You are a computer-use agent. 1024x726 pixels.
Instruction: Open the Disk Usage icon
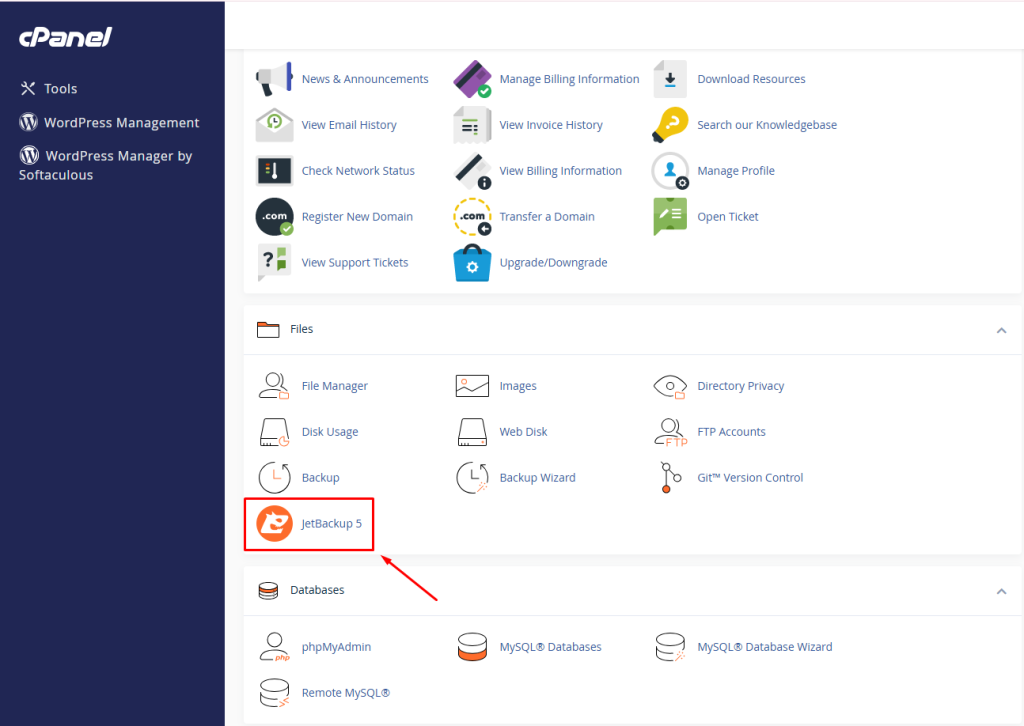274,432
